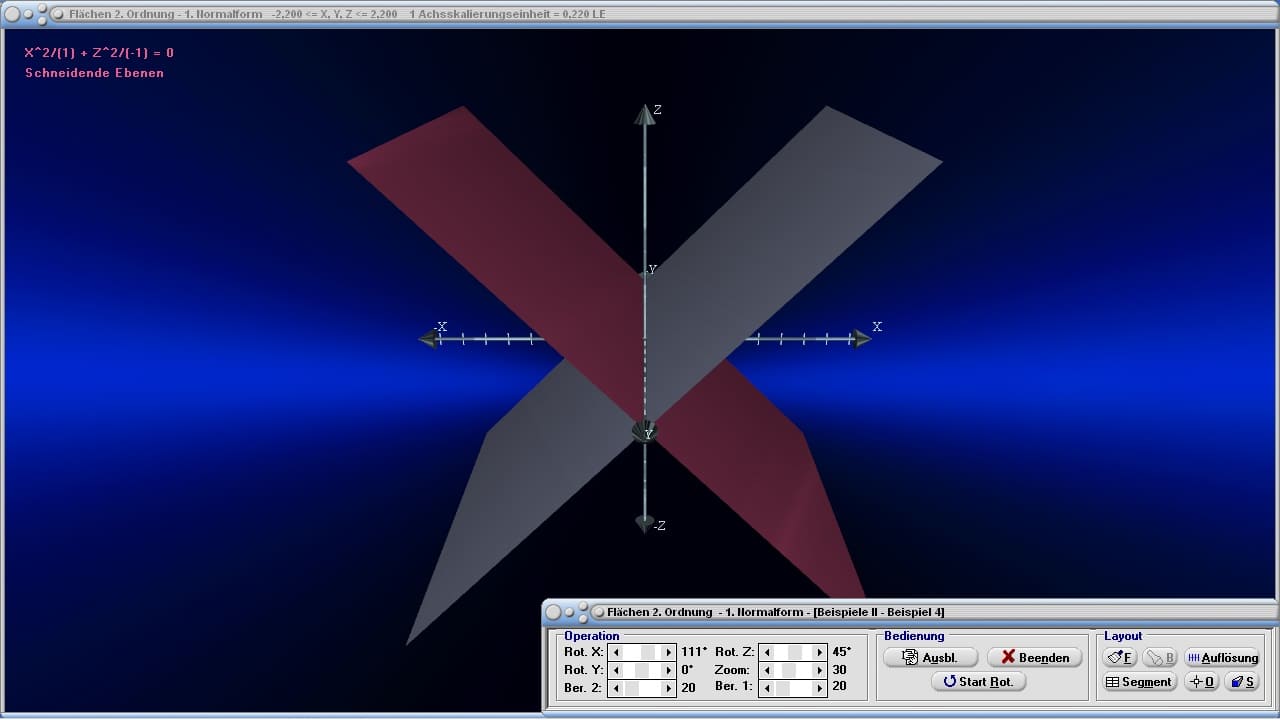Click the Ausbl. hide button
Viewport: 1280px width, 720px height.
[x=930, y=657]
